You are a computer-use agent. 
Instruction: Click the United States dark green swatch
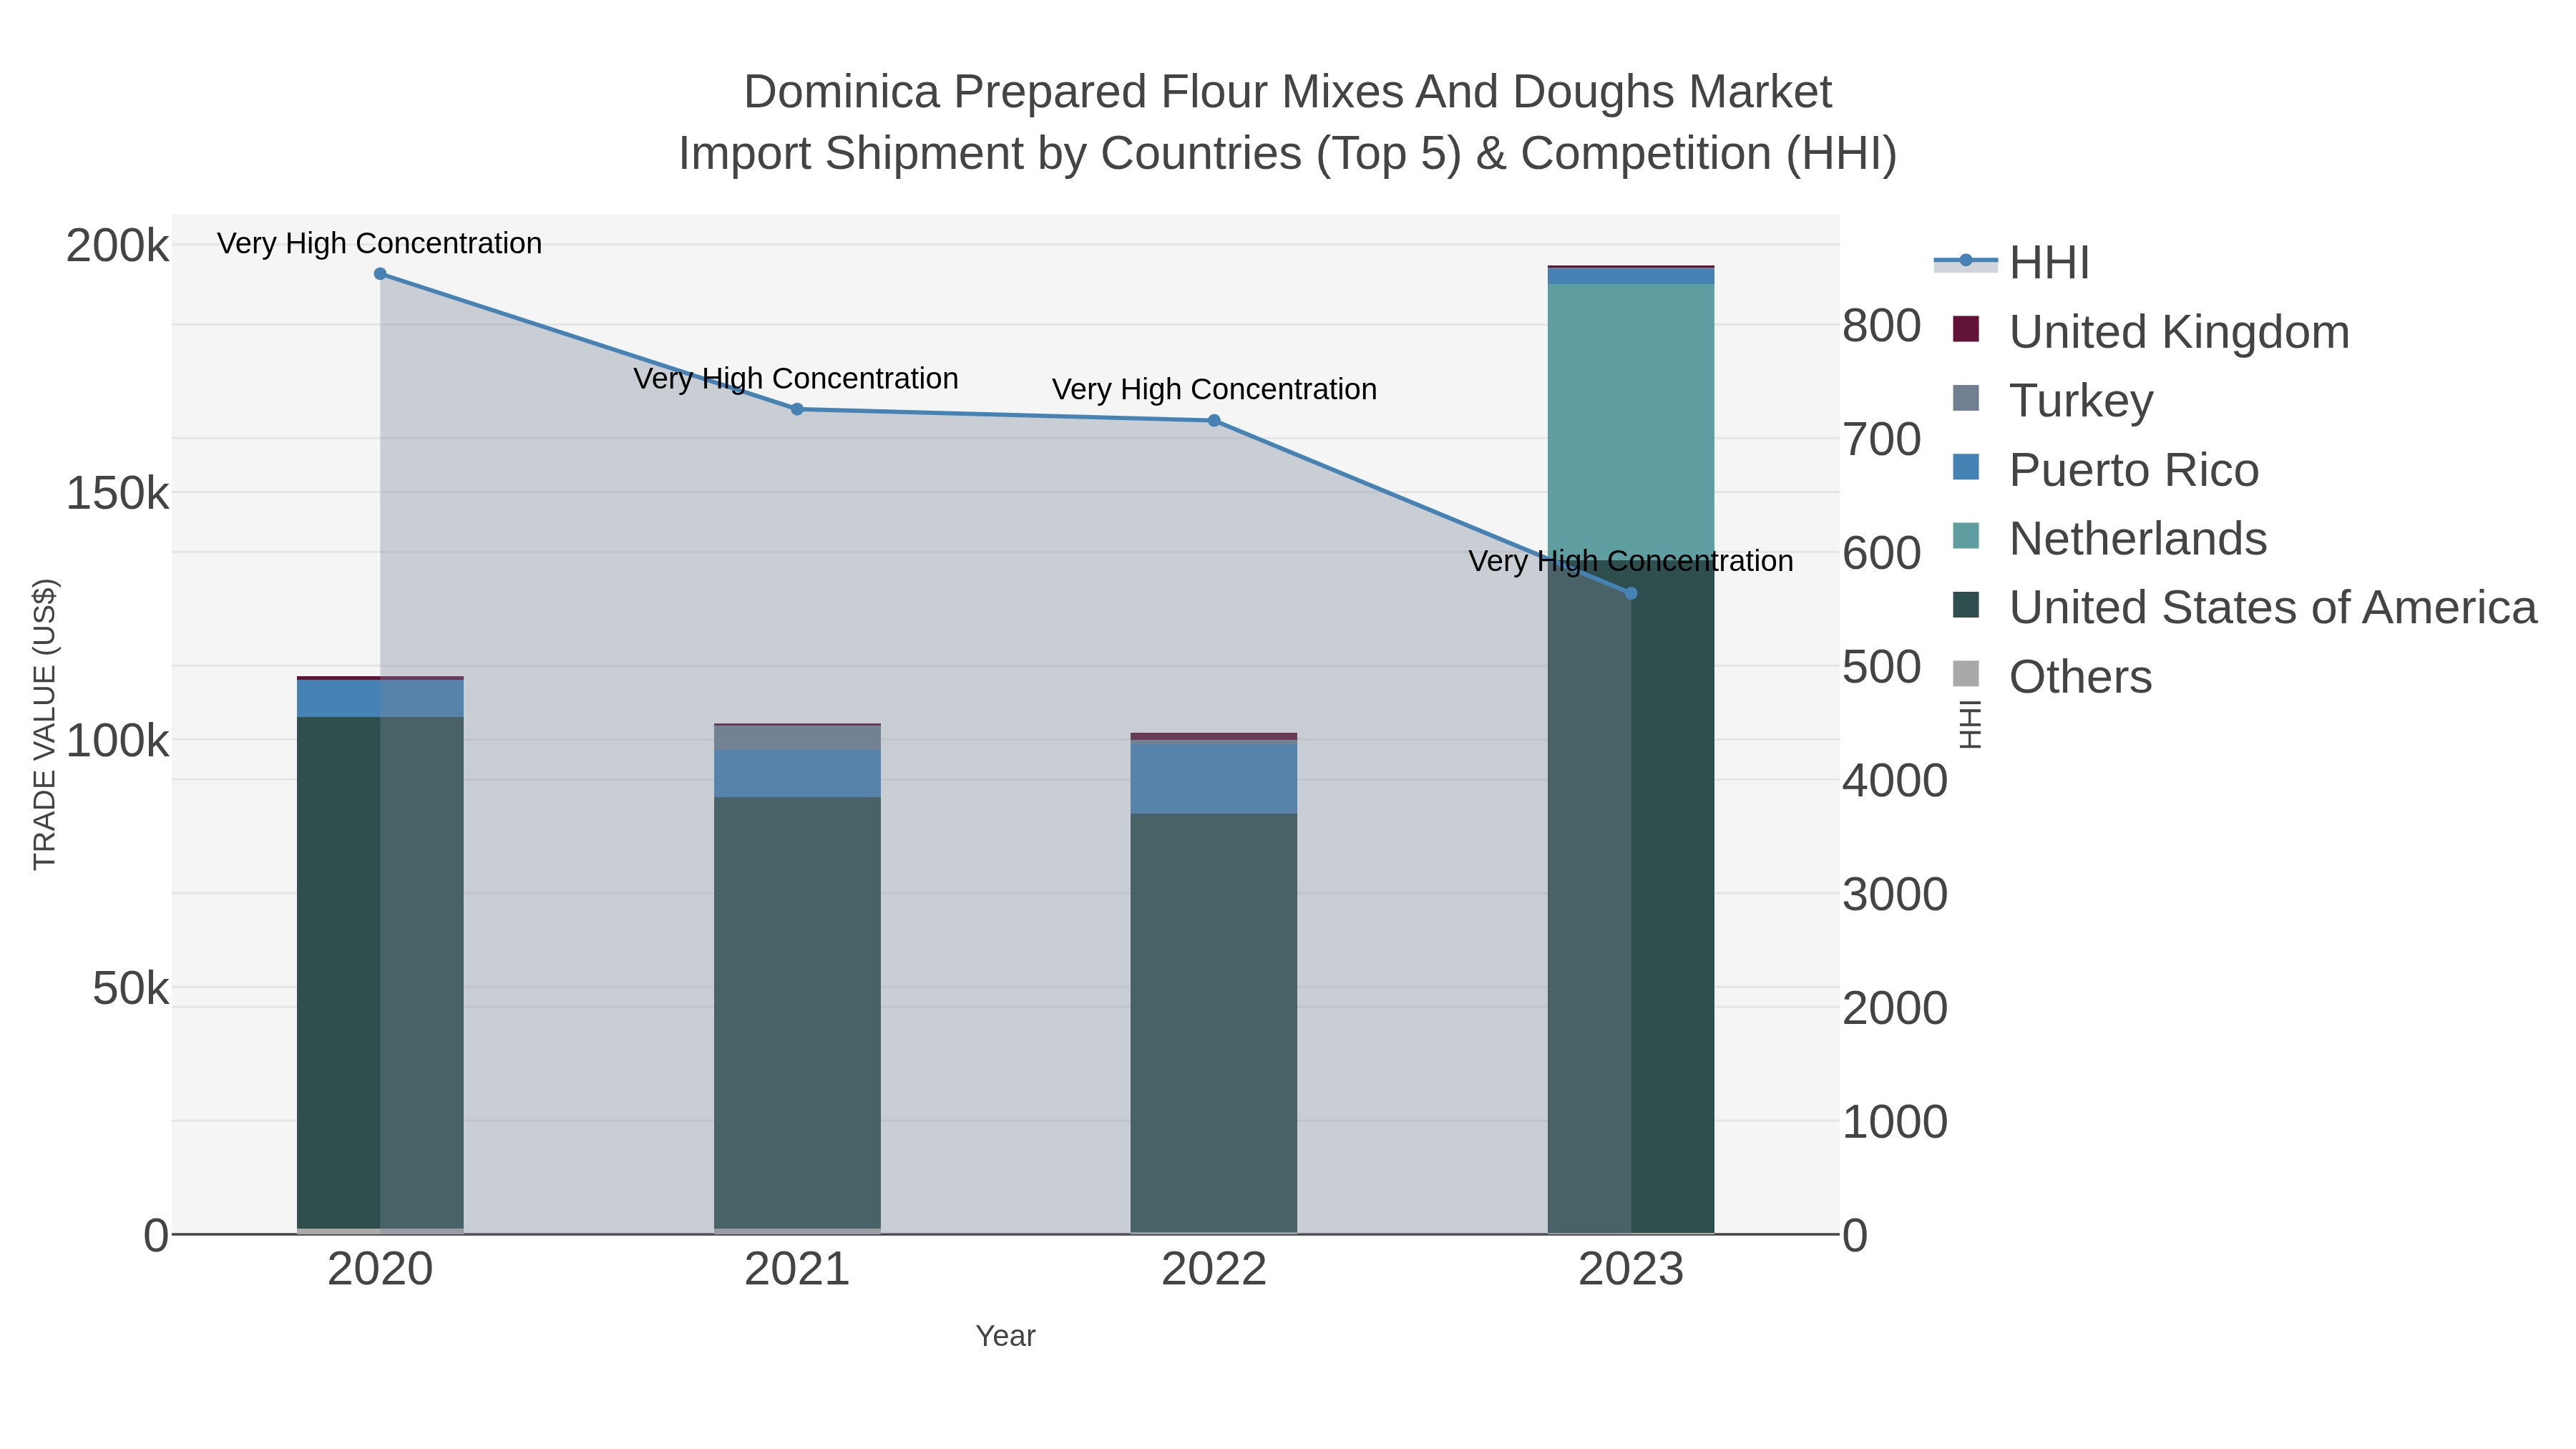1966,605
